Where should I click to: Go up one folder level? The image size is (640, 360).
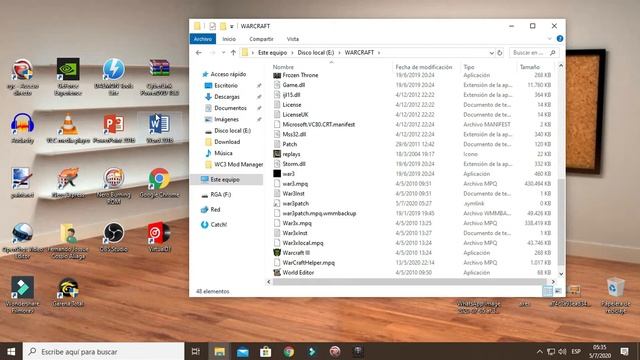[x=233, y=53]
